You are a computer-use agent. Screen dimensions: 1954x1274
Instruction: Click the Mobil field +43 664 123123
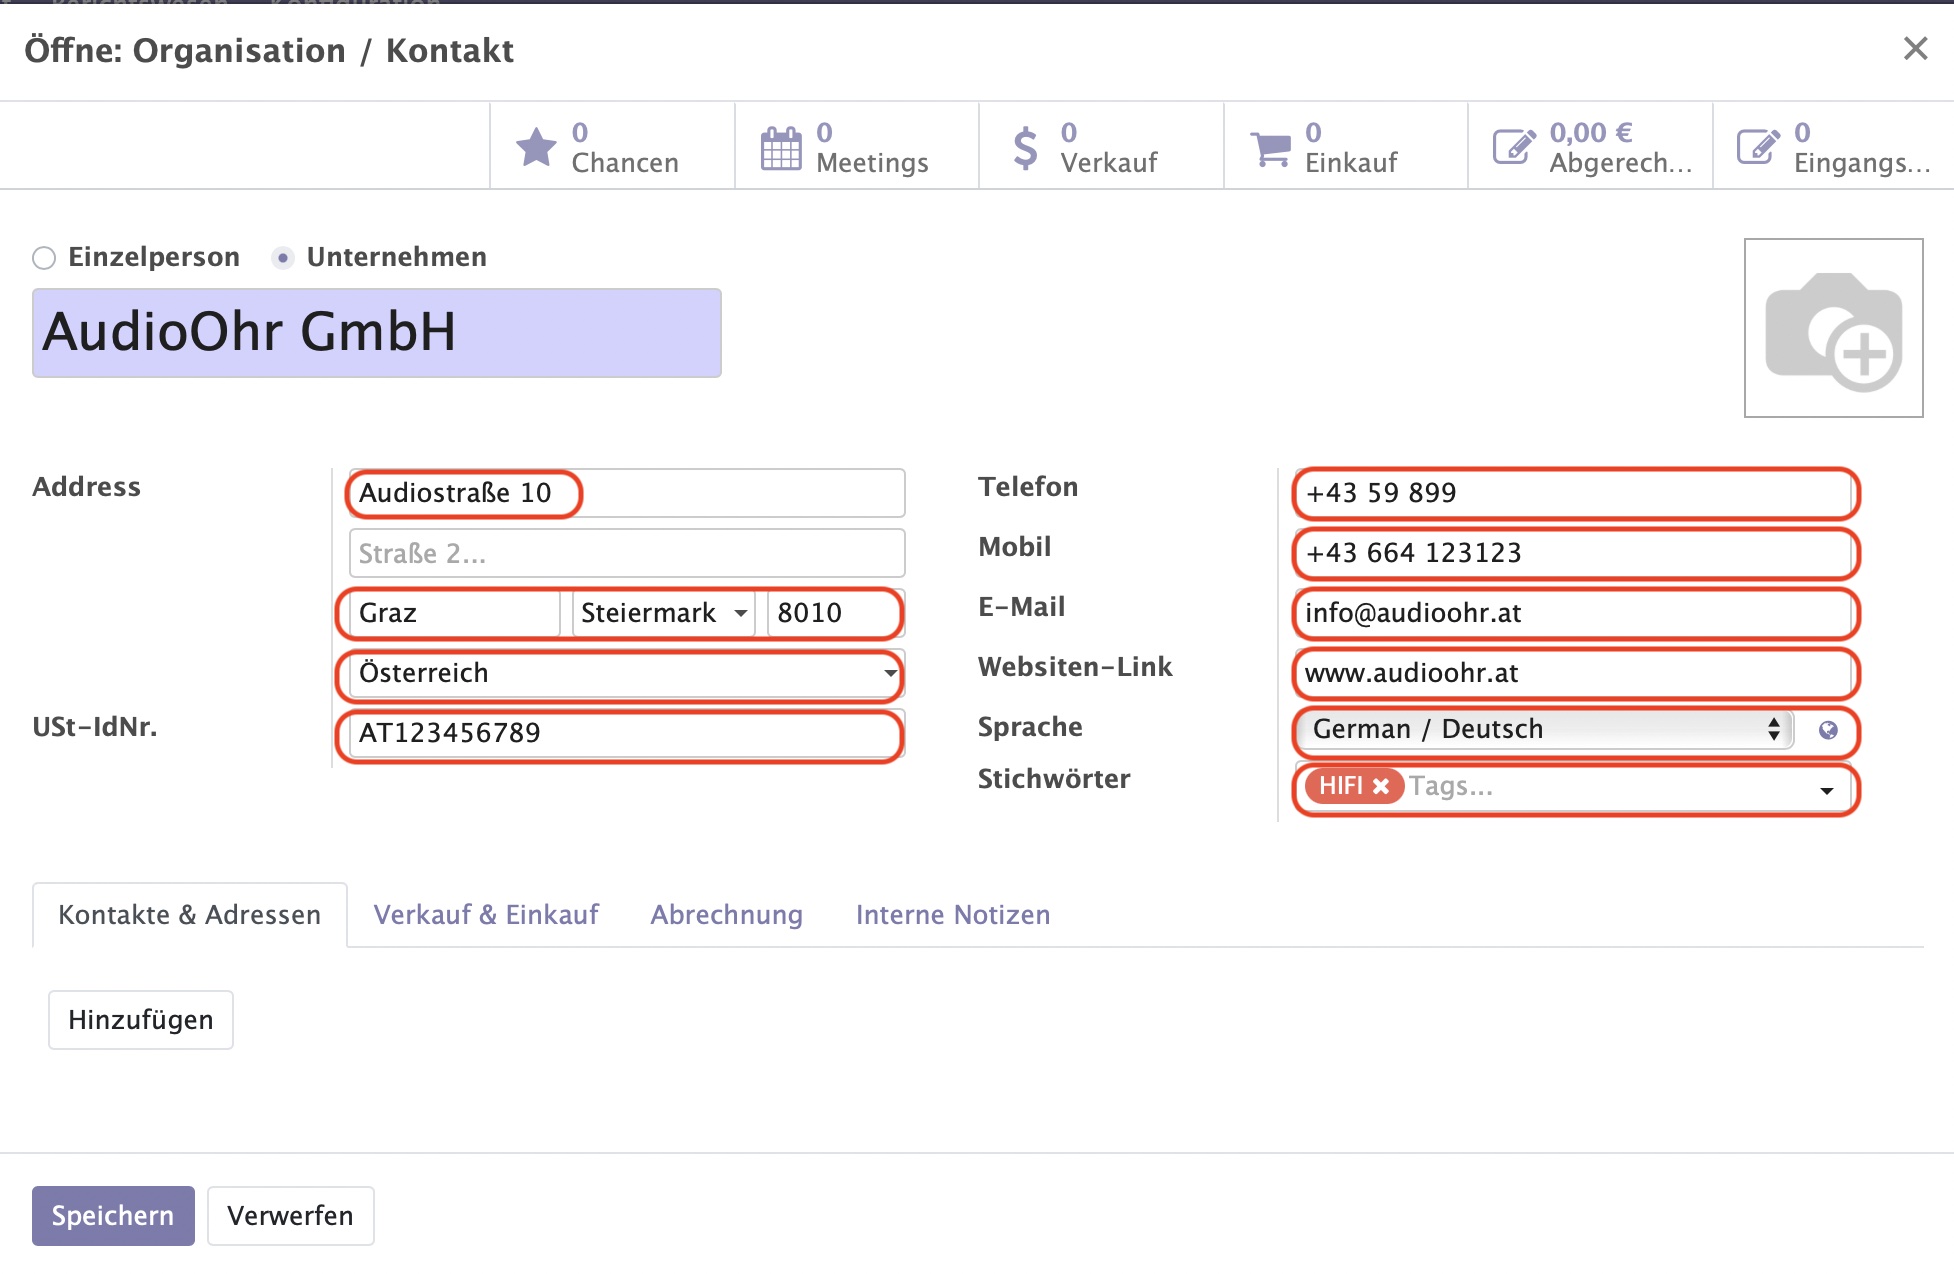1575,553
